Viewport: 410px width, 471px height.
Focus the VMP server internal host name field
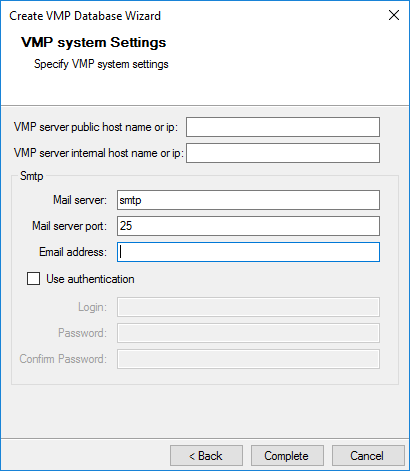(x=283, y=153)
